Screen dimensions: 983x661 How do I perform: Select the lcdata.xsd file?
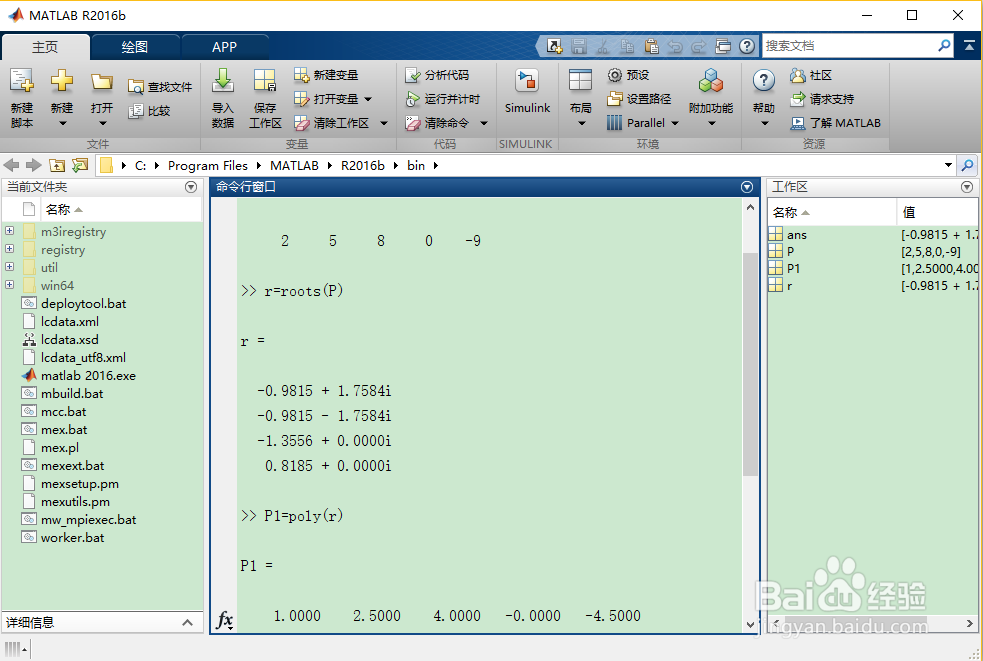coord(70,339)
